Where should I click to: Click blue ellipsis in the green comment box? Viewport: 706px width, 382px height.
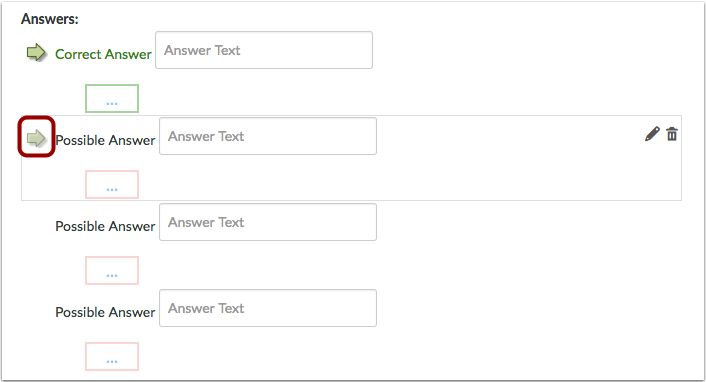pos(112,104)
